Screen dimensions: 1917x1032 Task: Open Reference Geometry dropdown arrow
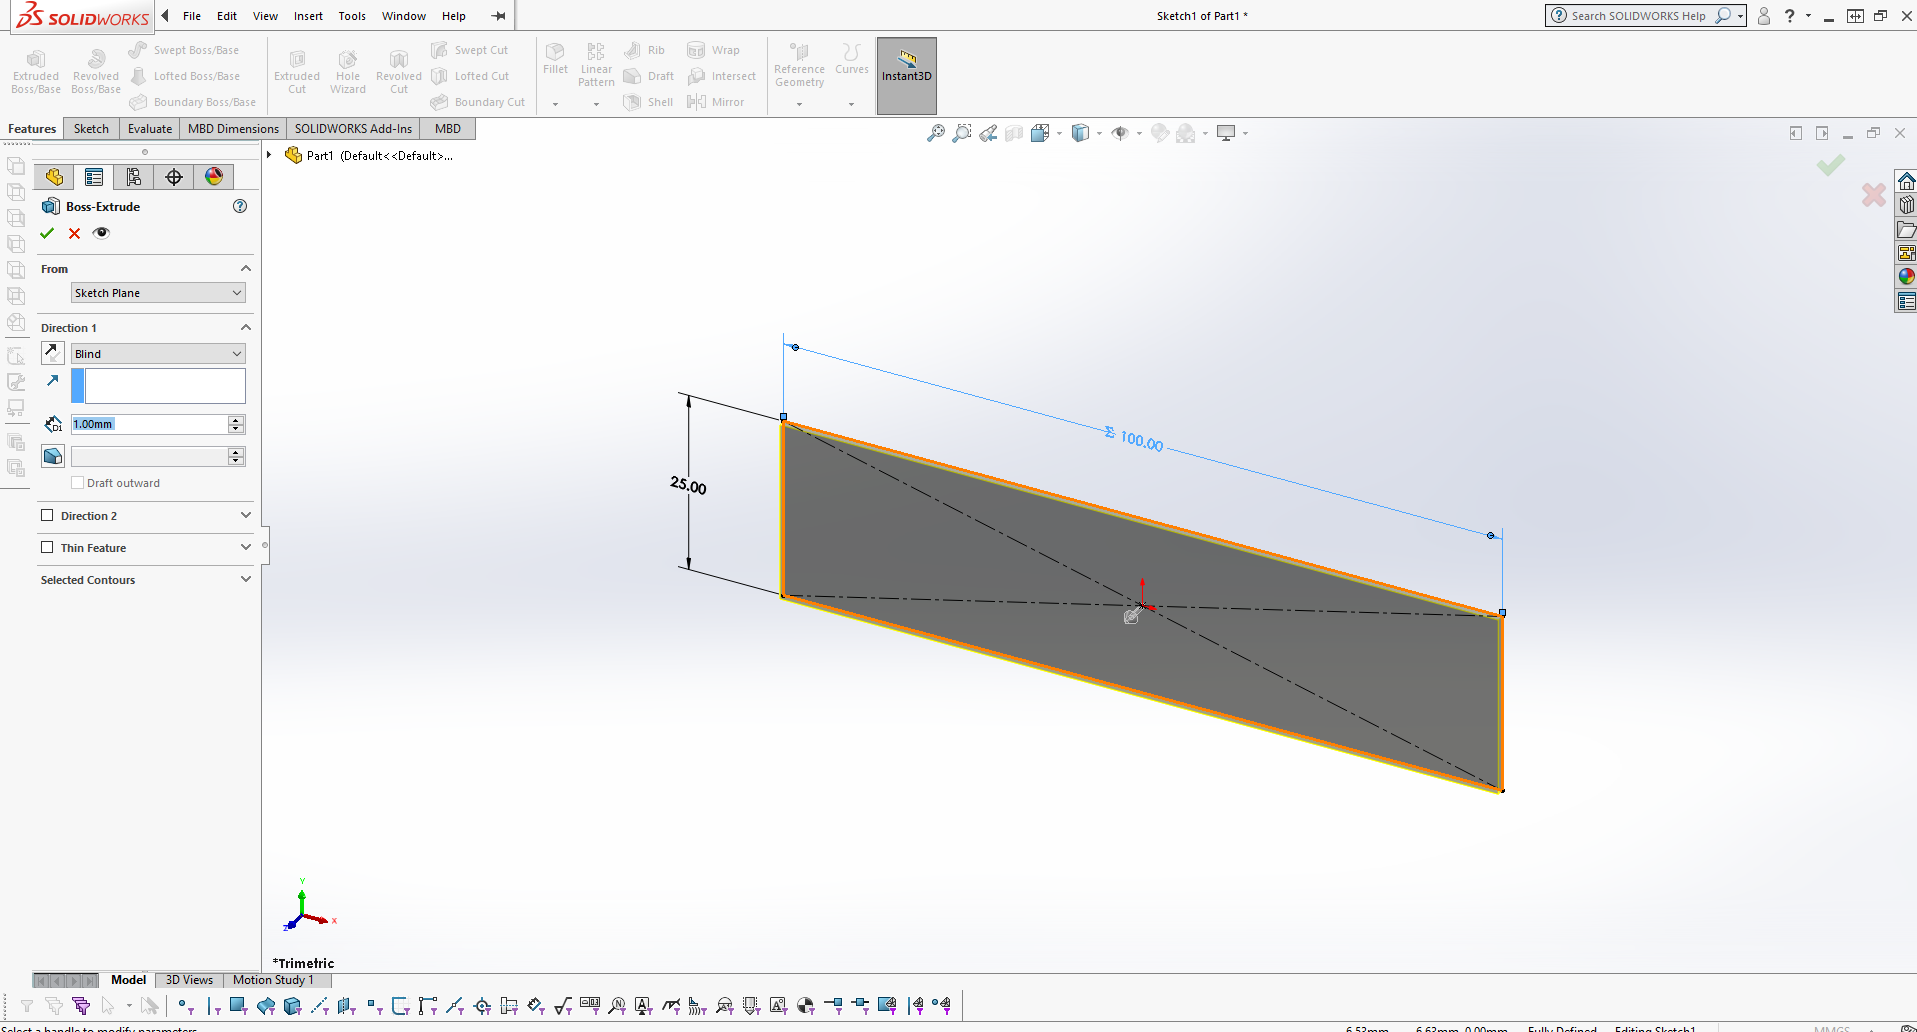point(799,104)
